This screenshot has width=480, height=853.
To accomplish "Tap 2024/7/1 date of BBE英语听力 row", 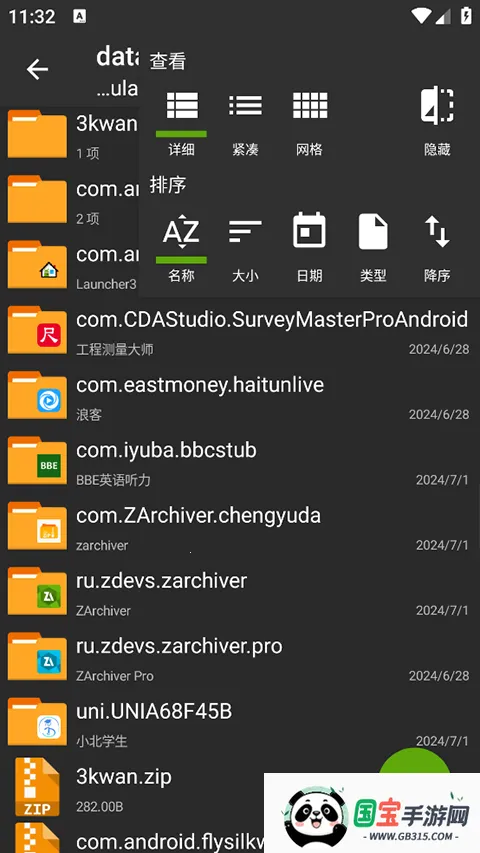I will point(442,480).
